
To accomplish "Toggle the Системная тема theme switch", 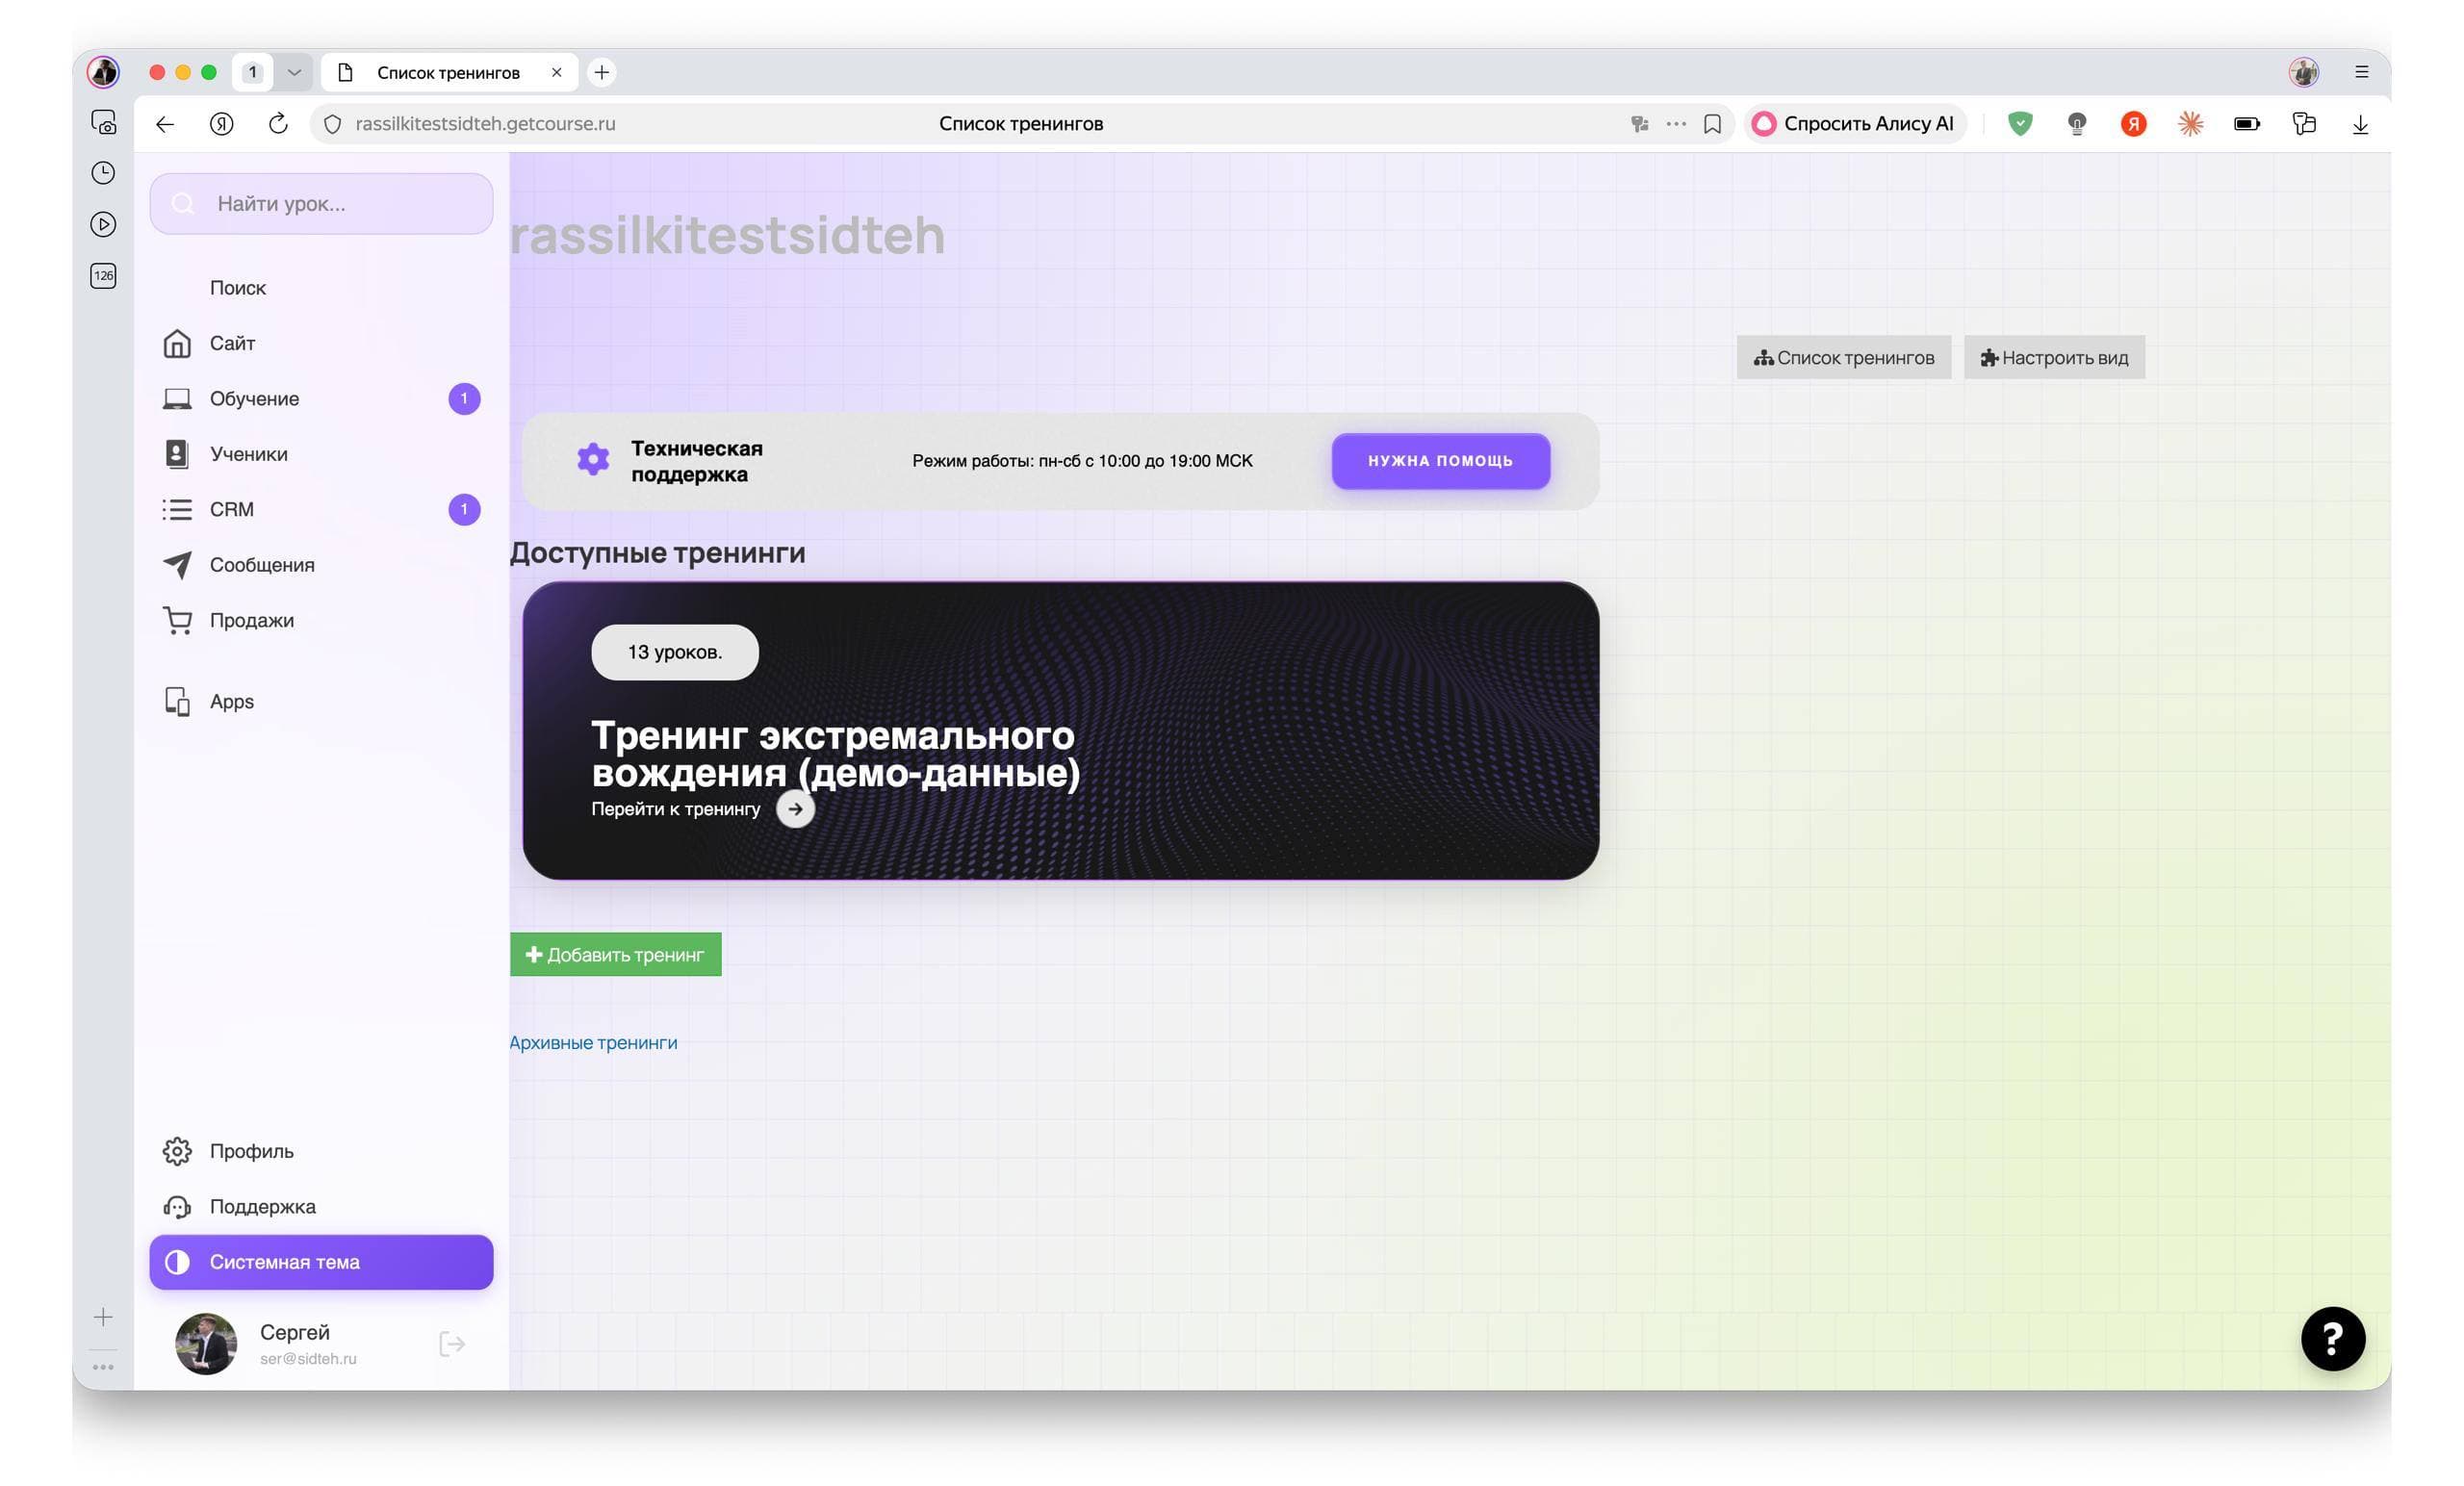I will (x=321, y=1262).
